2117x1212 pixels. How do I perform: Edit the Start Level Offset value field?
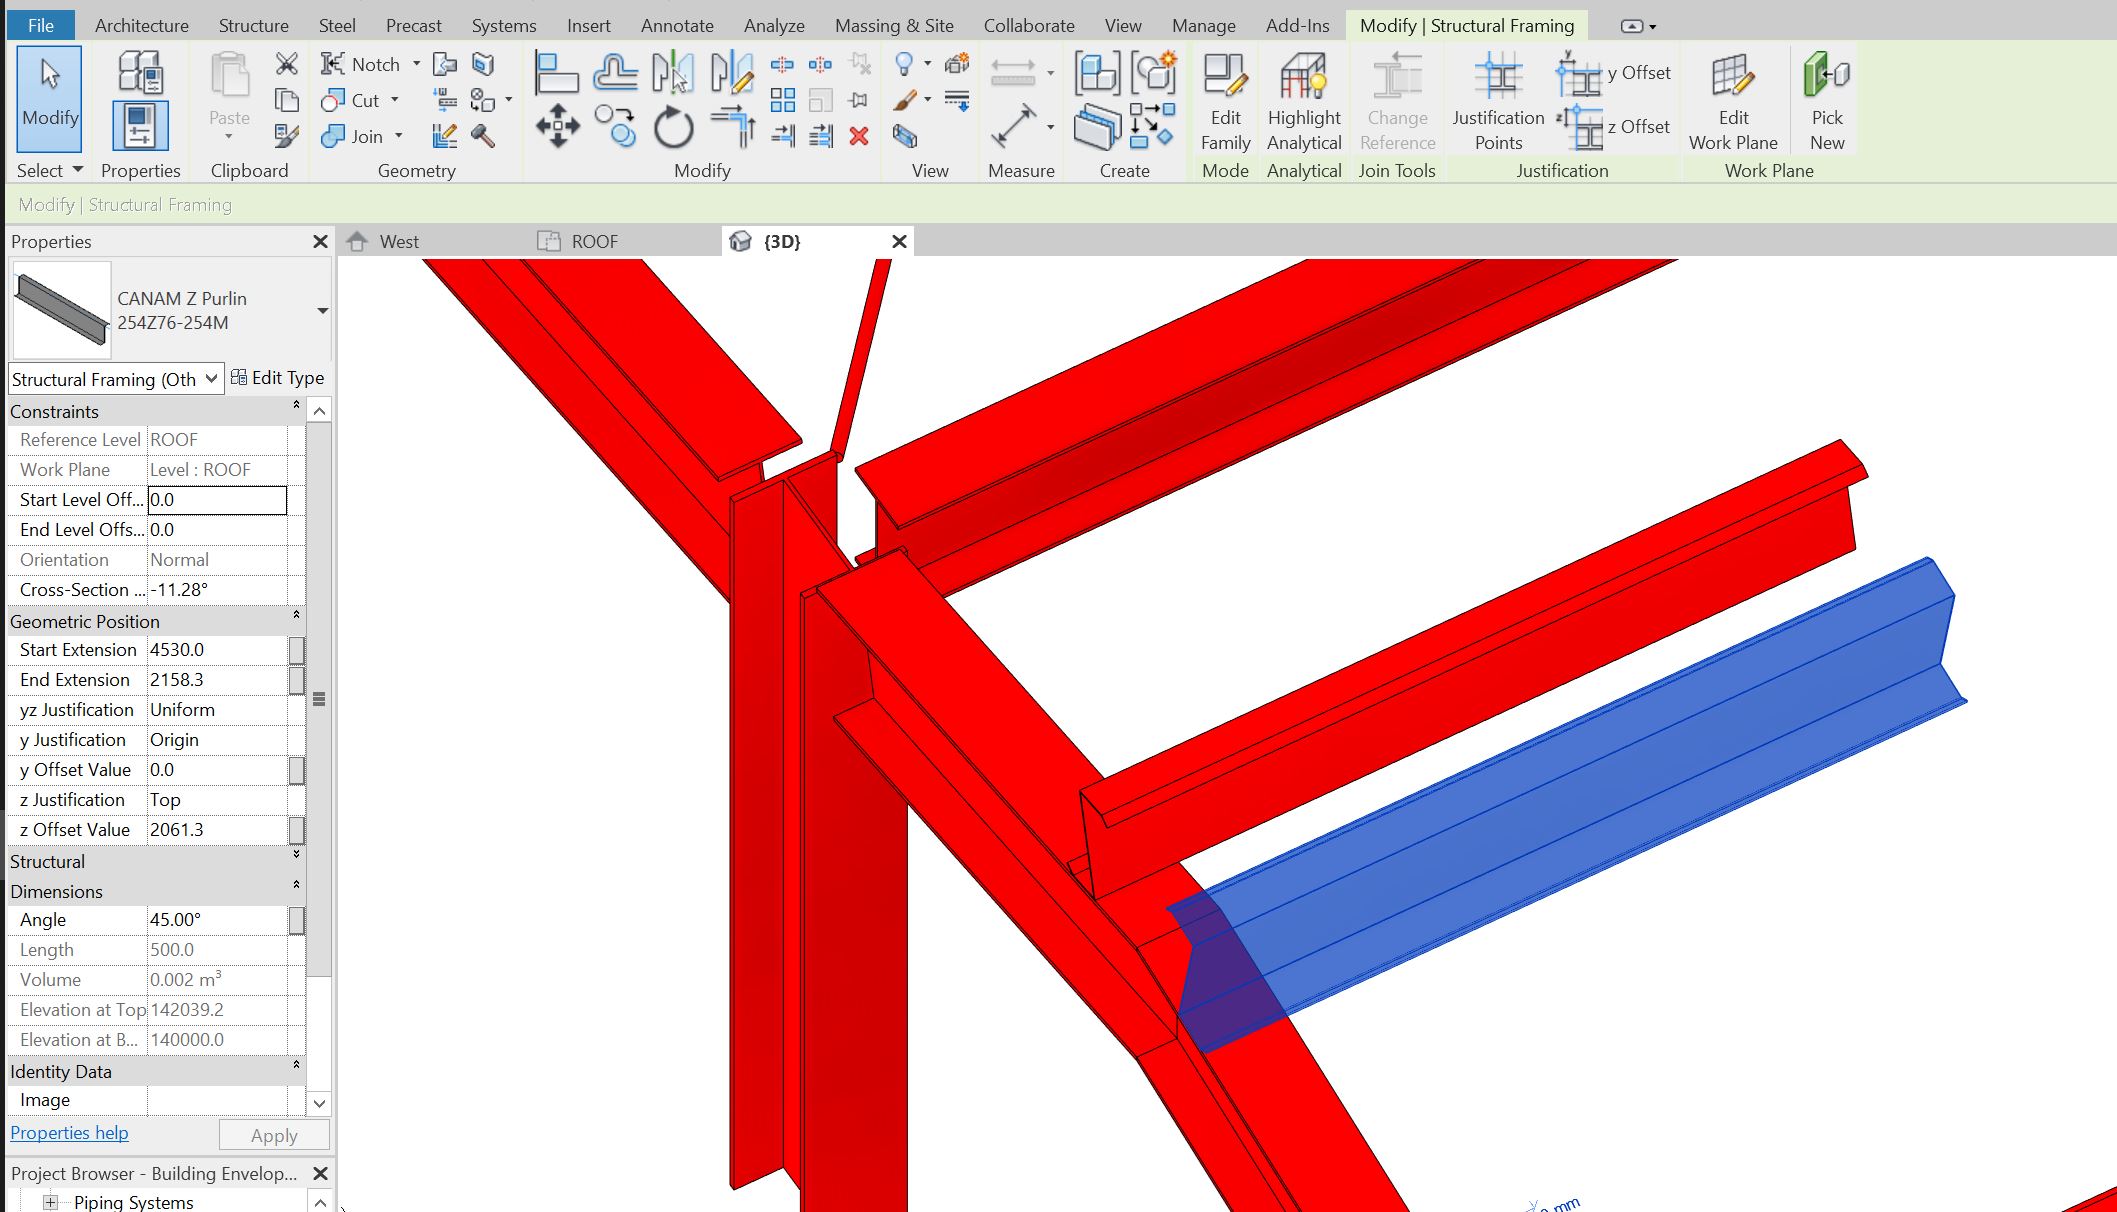pos(216,499)
